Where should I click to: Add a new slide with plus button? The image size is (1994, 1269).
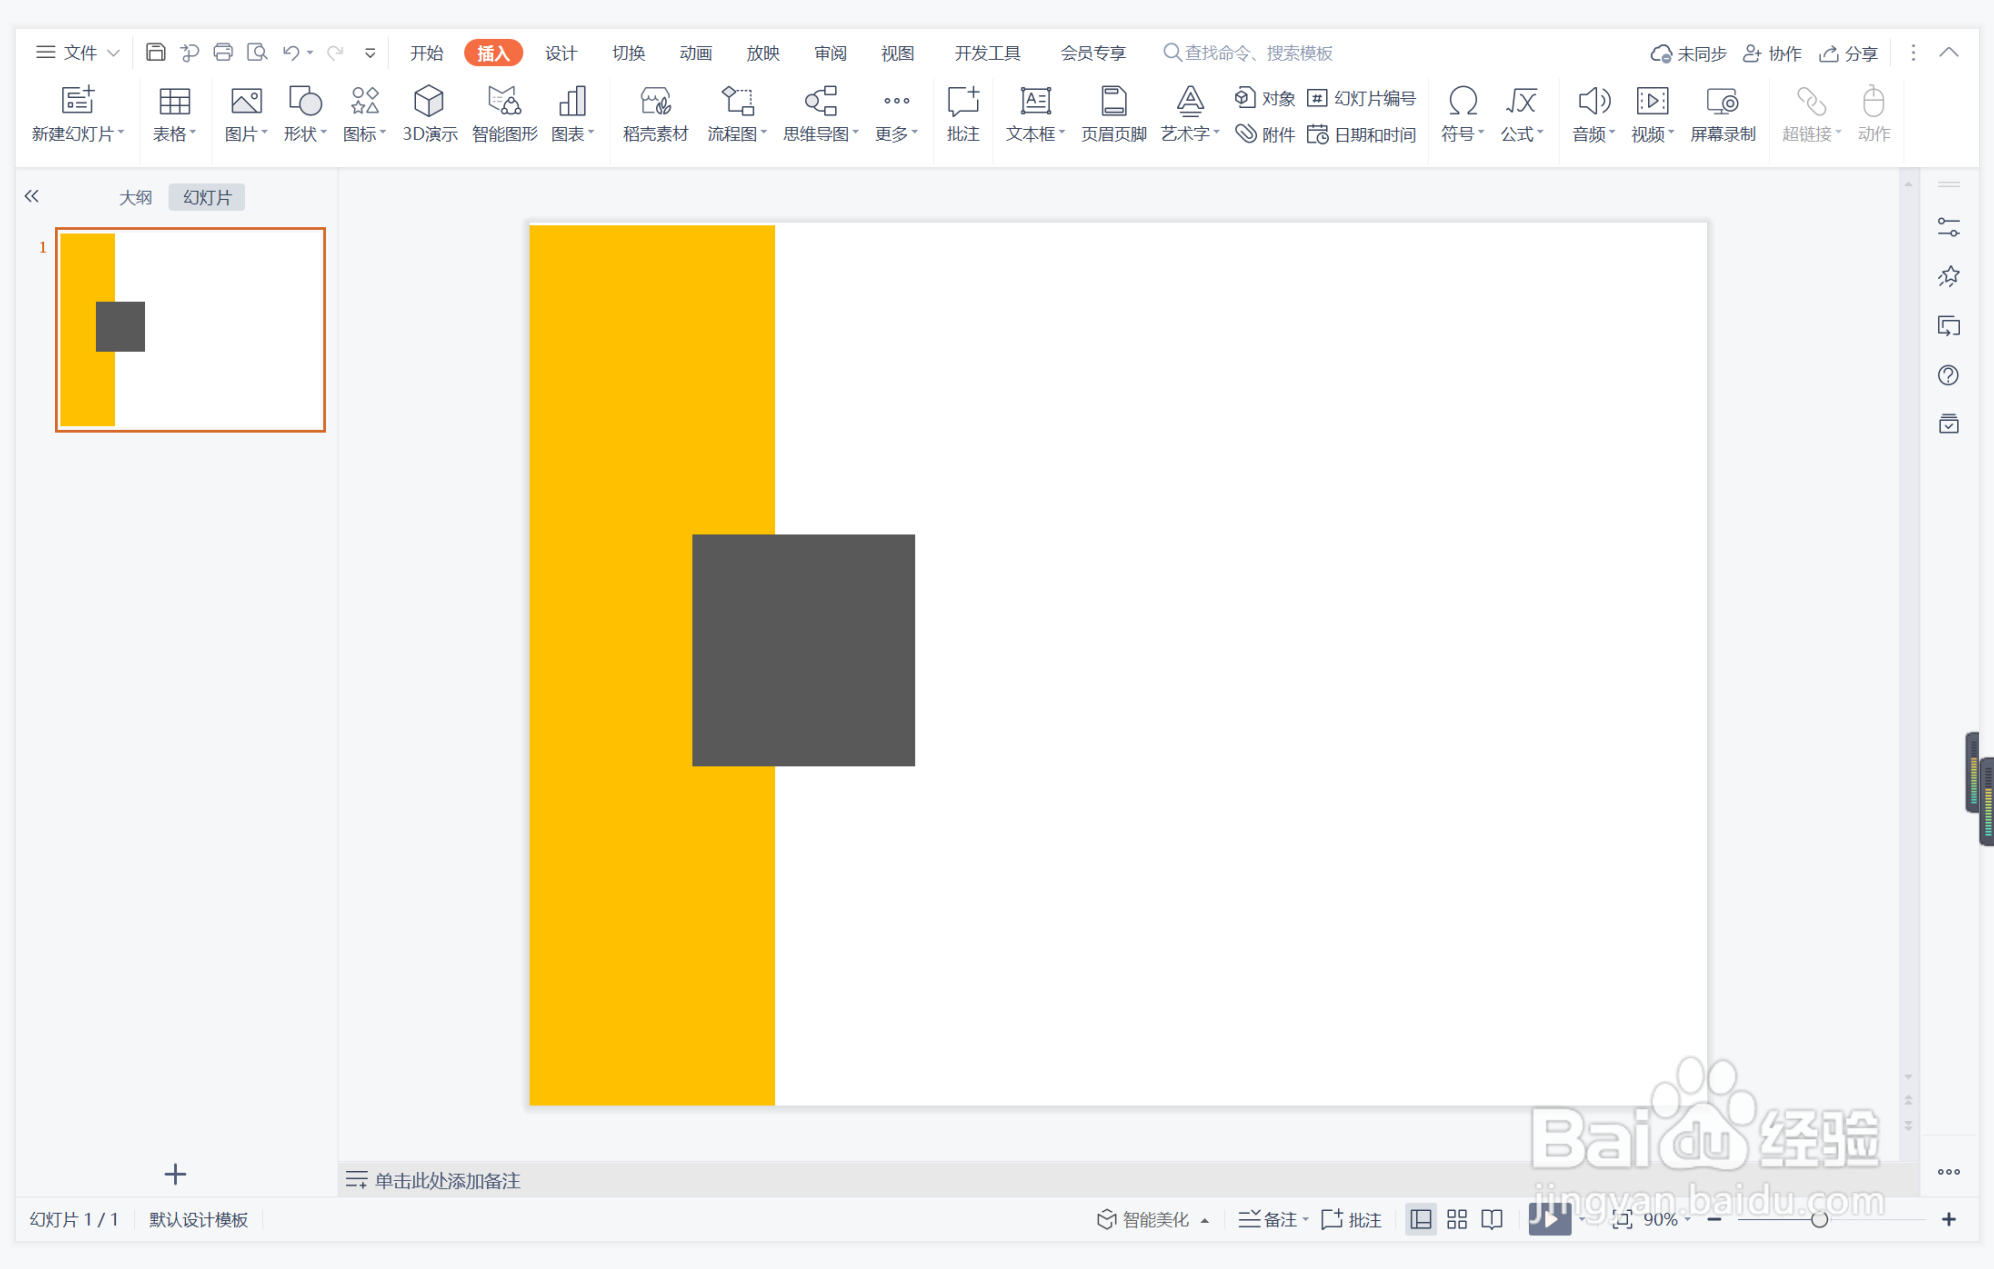(175, 1174)
